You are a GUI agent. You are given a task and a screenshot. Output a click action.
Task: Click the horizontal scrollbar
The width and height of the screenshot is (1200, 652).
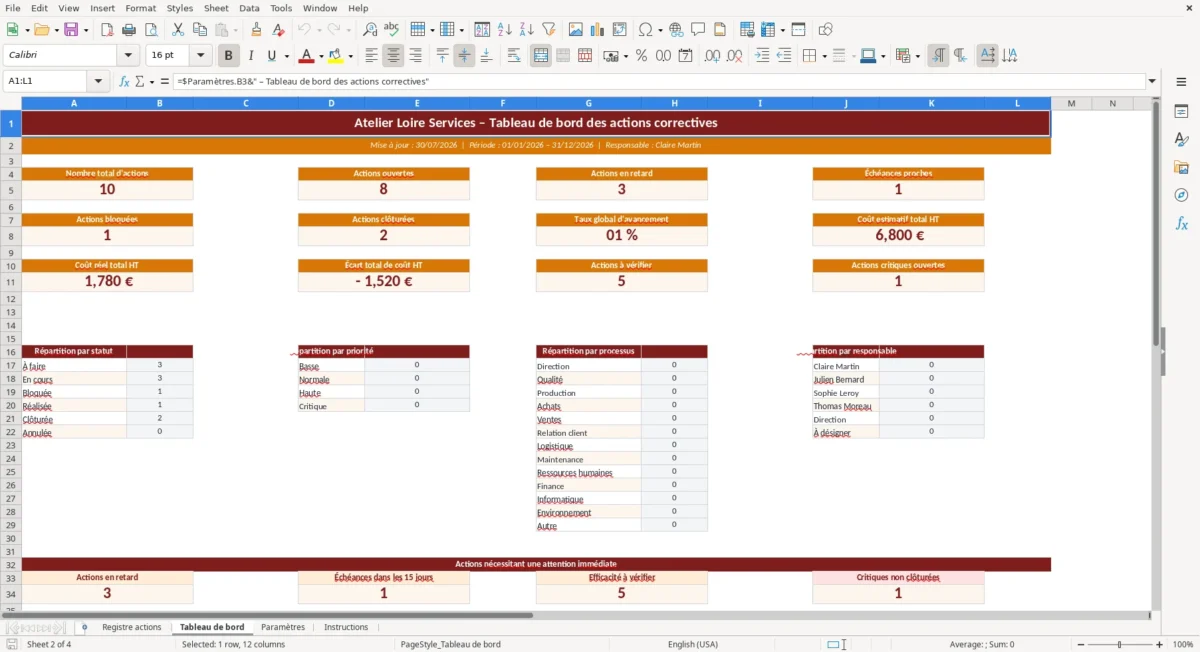(x=575, y=615)
